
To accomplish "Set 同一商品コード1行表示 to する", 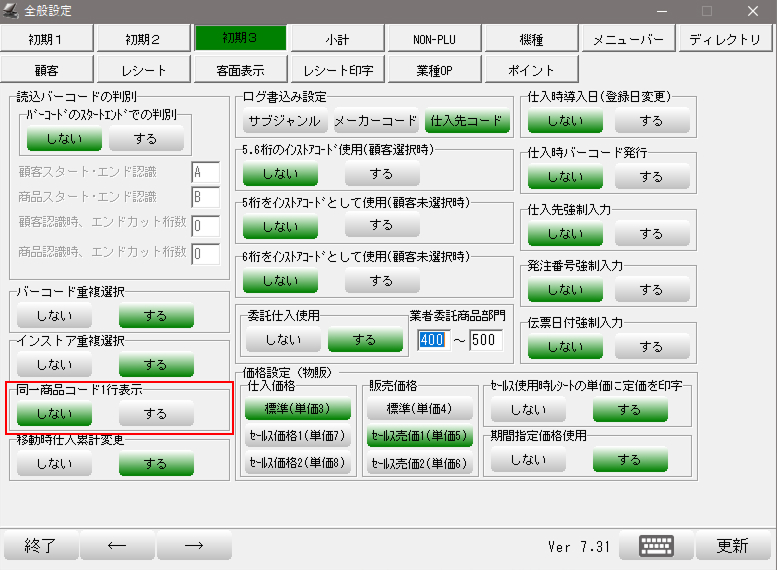I will (x=156, y=413).
